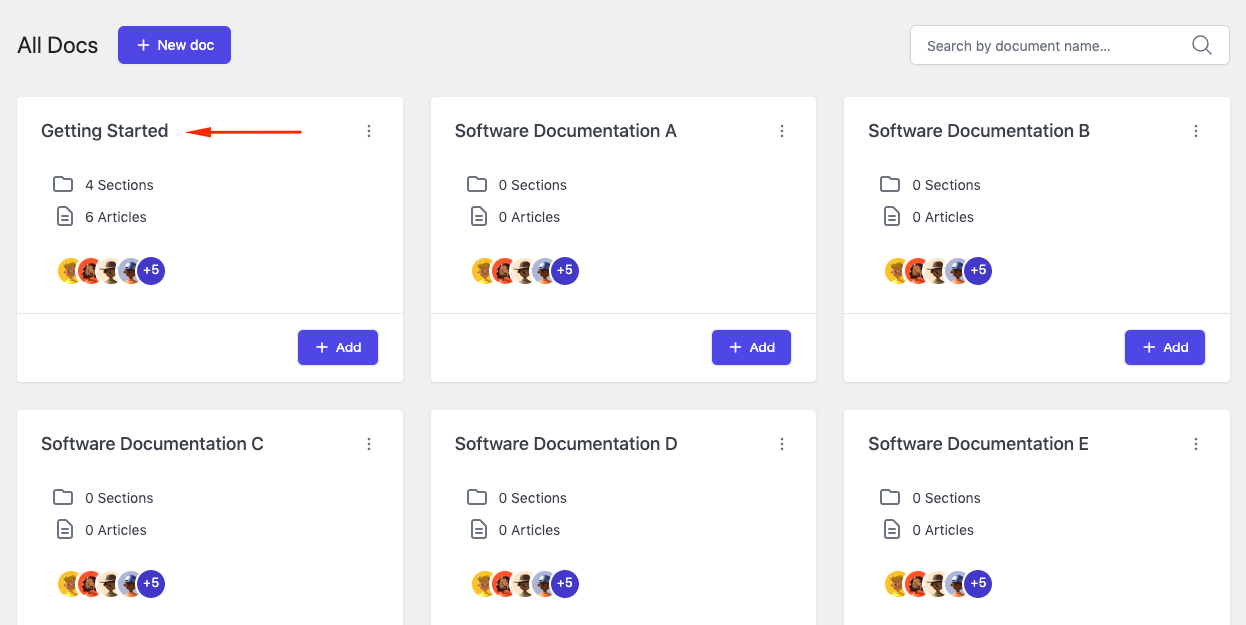The width and height of the screenshot is (1246, 625).
Task: Click the New doc button
Action: [x=174, y=45]
